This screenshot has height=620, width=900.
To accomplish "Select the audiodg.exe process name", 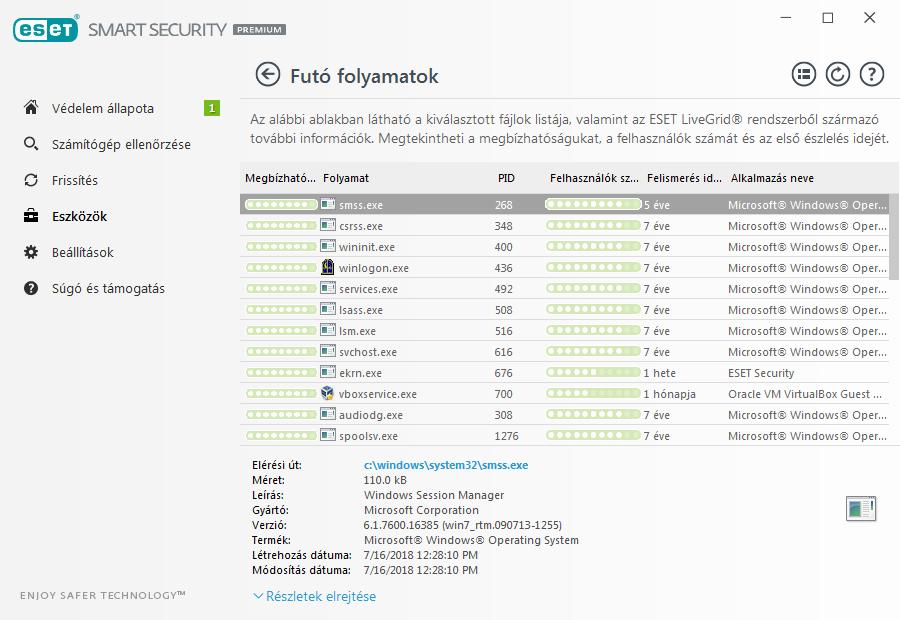I will 371,415.
